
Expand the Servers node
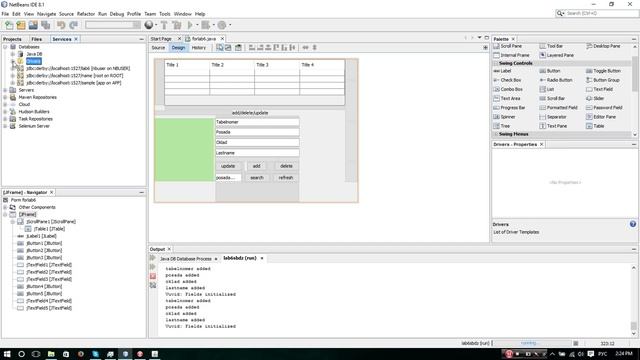5,90
